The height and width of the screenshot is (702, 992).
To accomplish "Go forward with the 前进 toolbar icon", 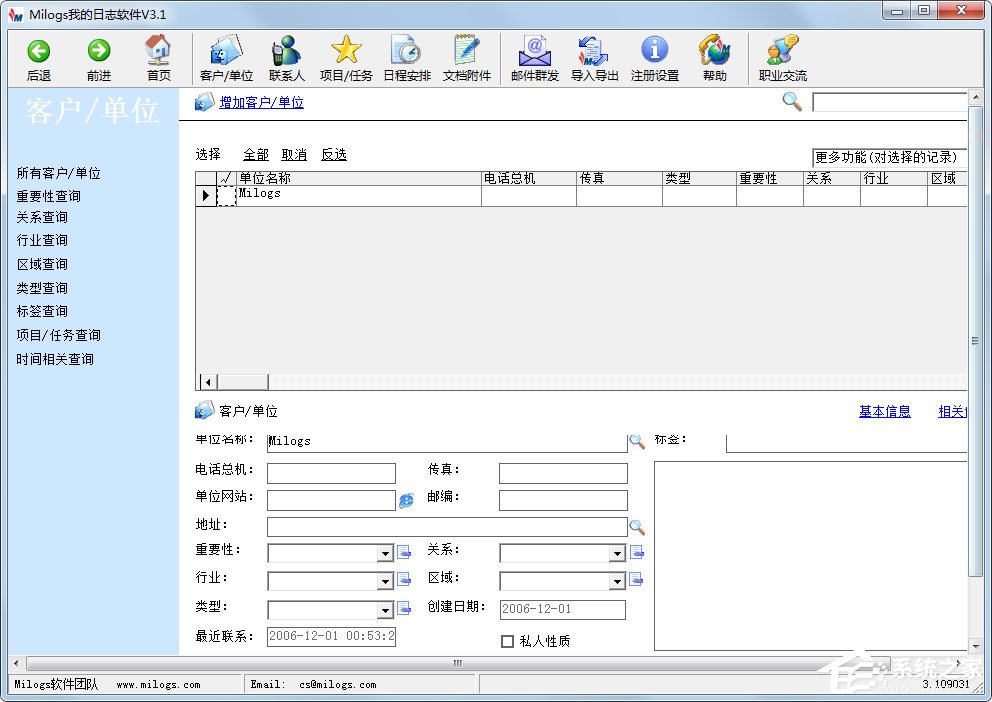I will point(99,58).
